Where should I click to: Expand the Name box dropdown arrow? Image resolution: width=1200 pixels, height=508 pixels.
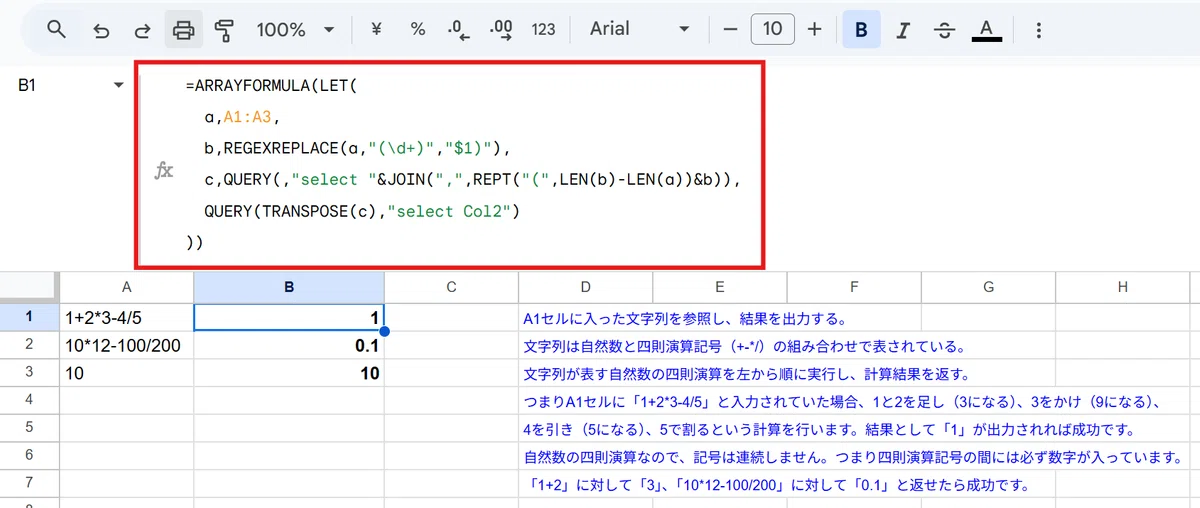point(119,86)
